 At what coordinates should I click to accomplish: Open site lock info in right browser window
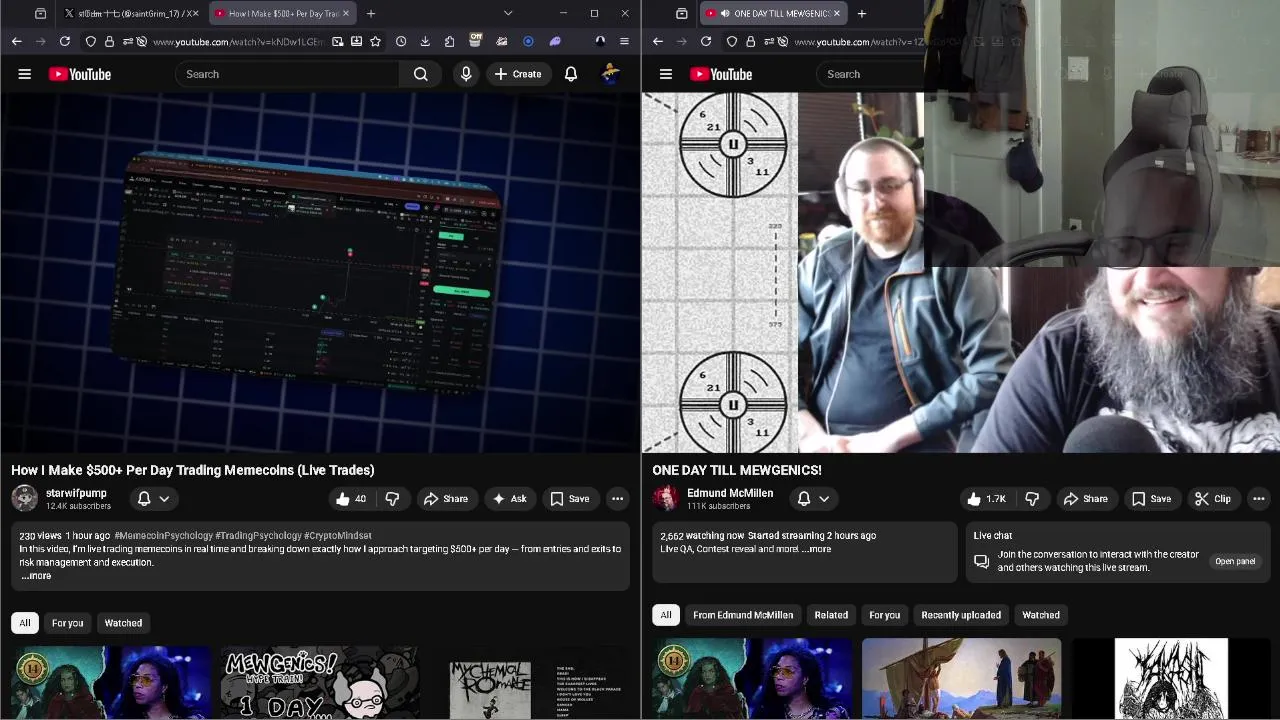pyautogui.click(x=750, y=41)
